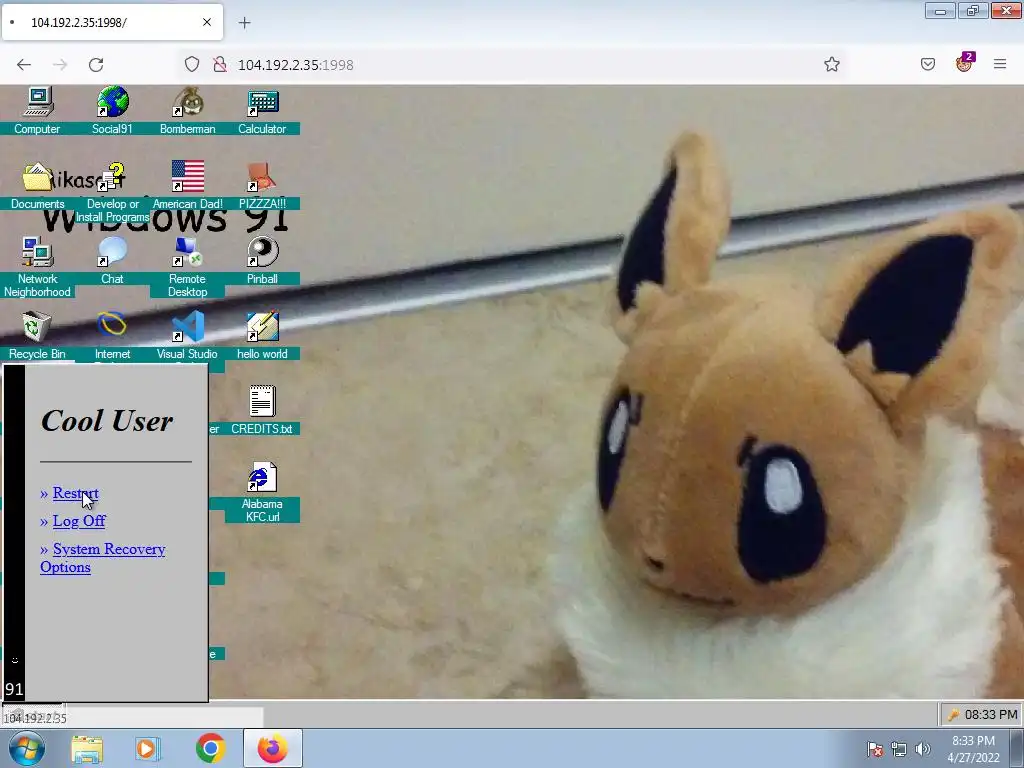Click the shield tracking protection icon
Viewport: 1024px width, 768px height.
tap(191, 64)
